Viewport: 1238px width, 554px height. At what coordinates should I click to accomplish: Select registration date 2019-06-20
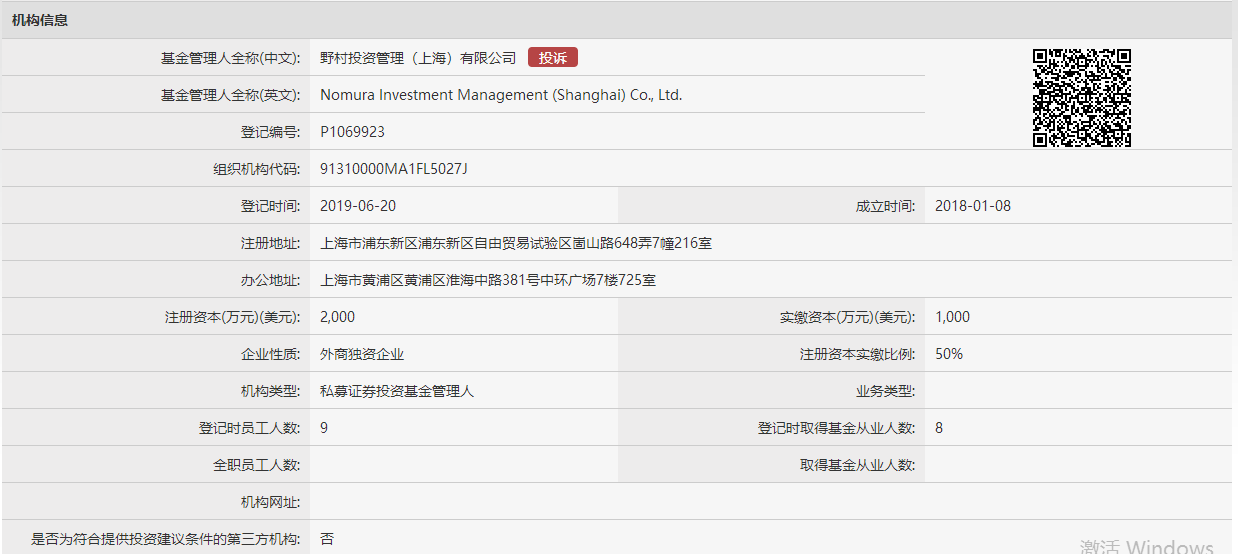358,206
